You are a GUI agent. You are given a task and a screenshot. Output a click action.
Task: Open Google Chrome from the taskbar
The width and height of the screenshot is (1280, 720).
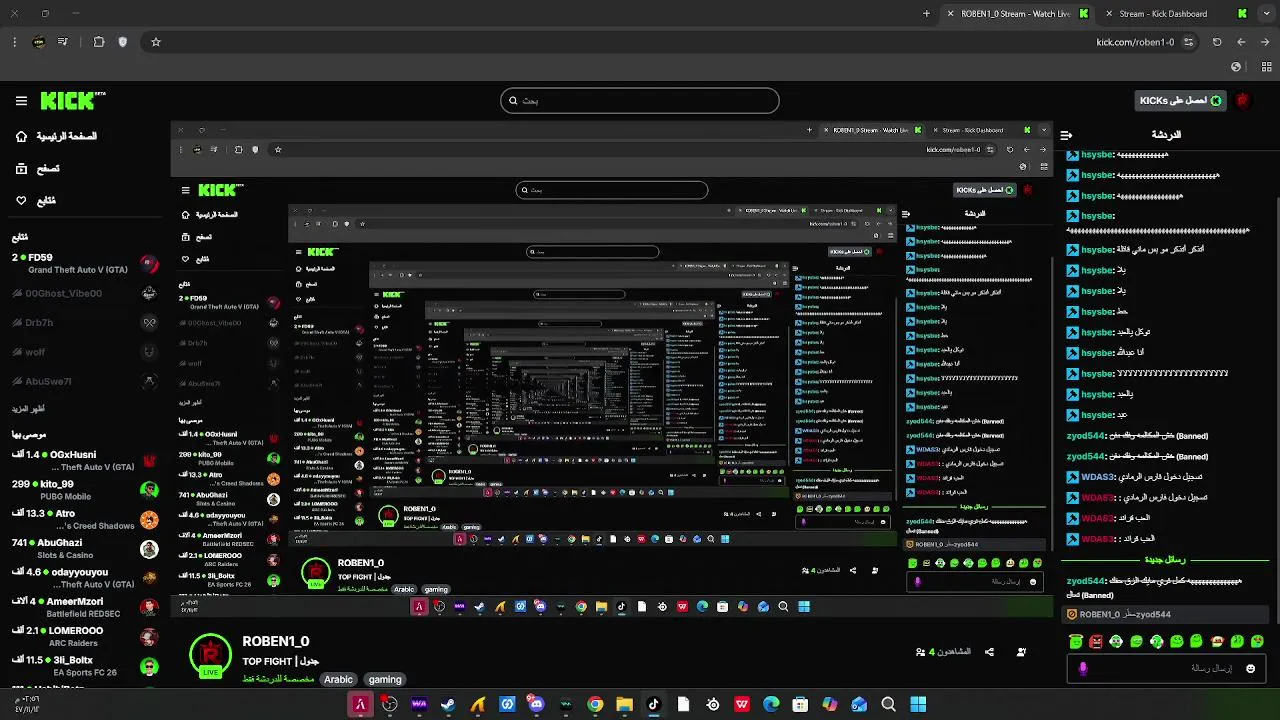tap(595, 704)
